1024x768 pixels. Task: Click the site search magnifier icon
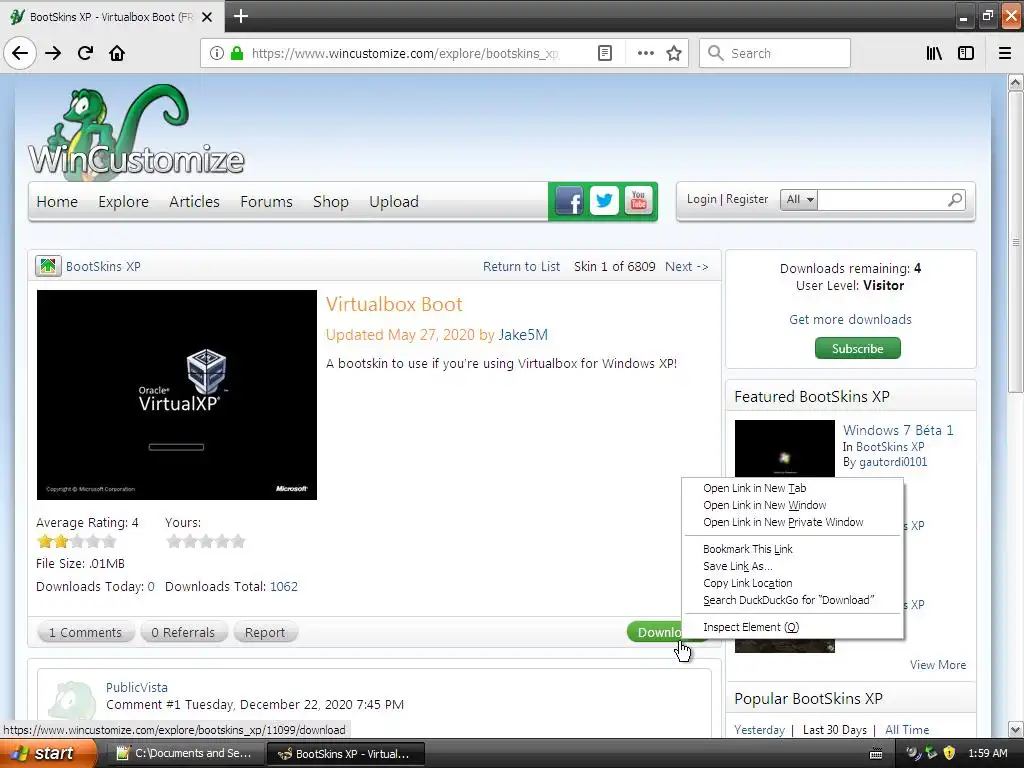pos(955,199)
